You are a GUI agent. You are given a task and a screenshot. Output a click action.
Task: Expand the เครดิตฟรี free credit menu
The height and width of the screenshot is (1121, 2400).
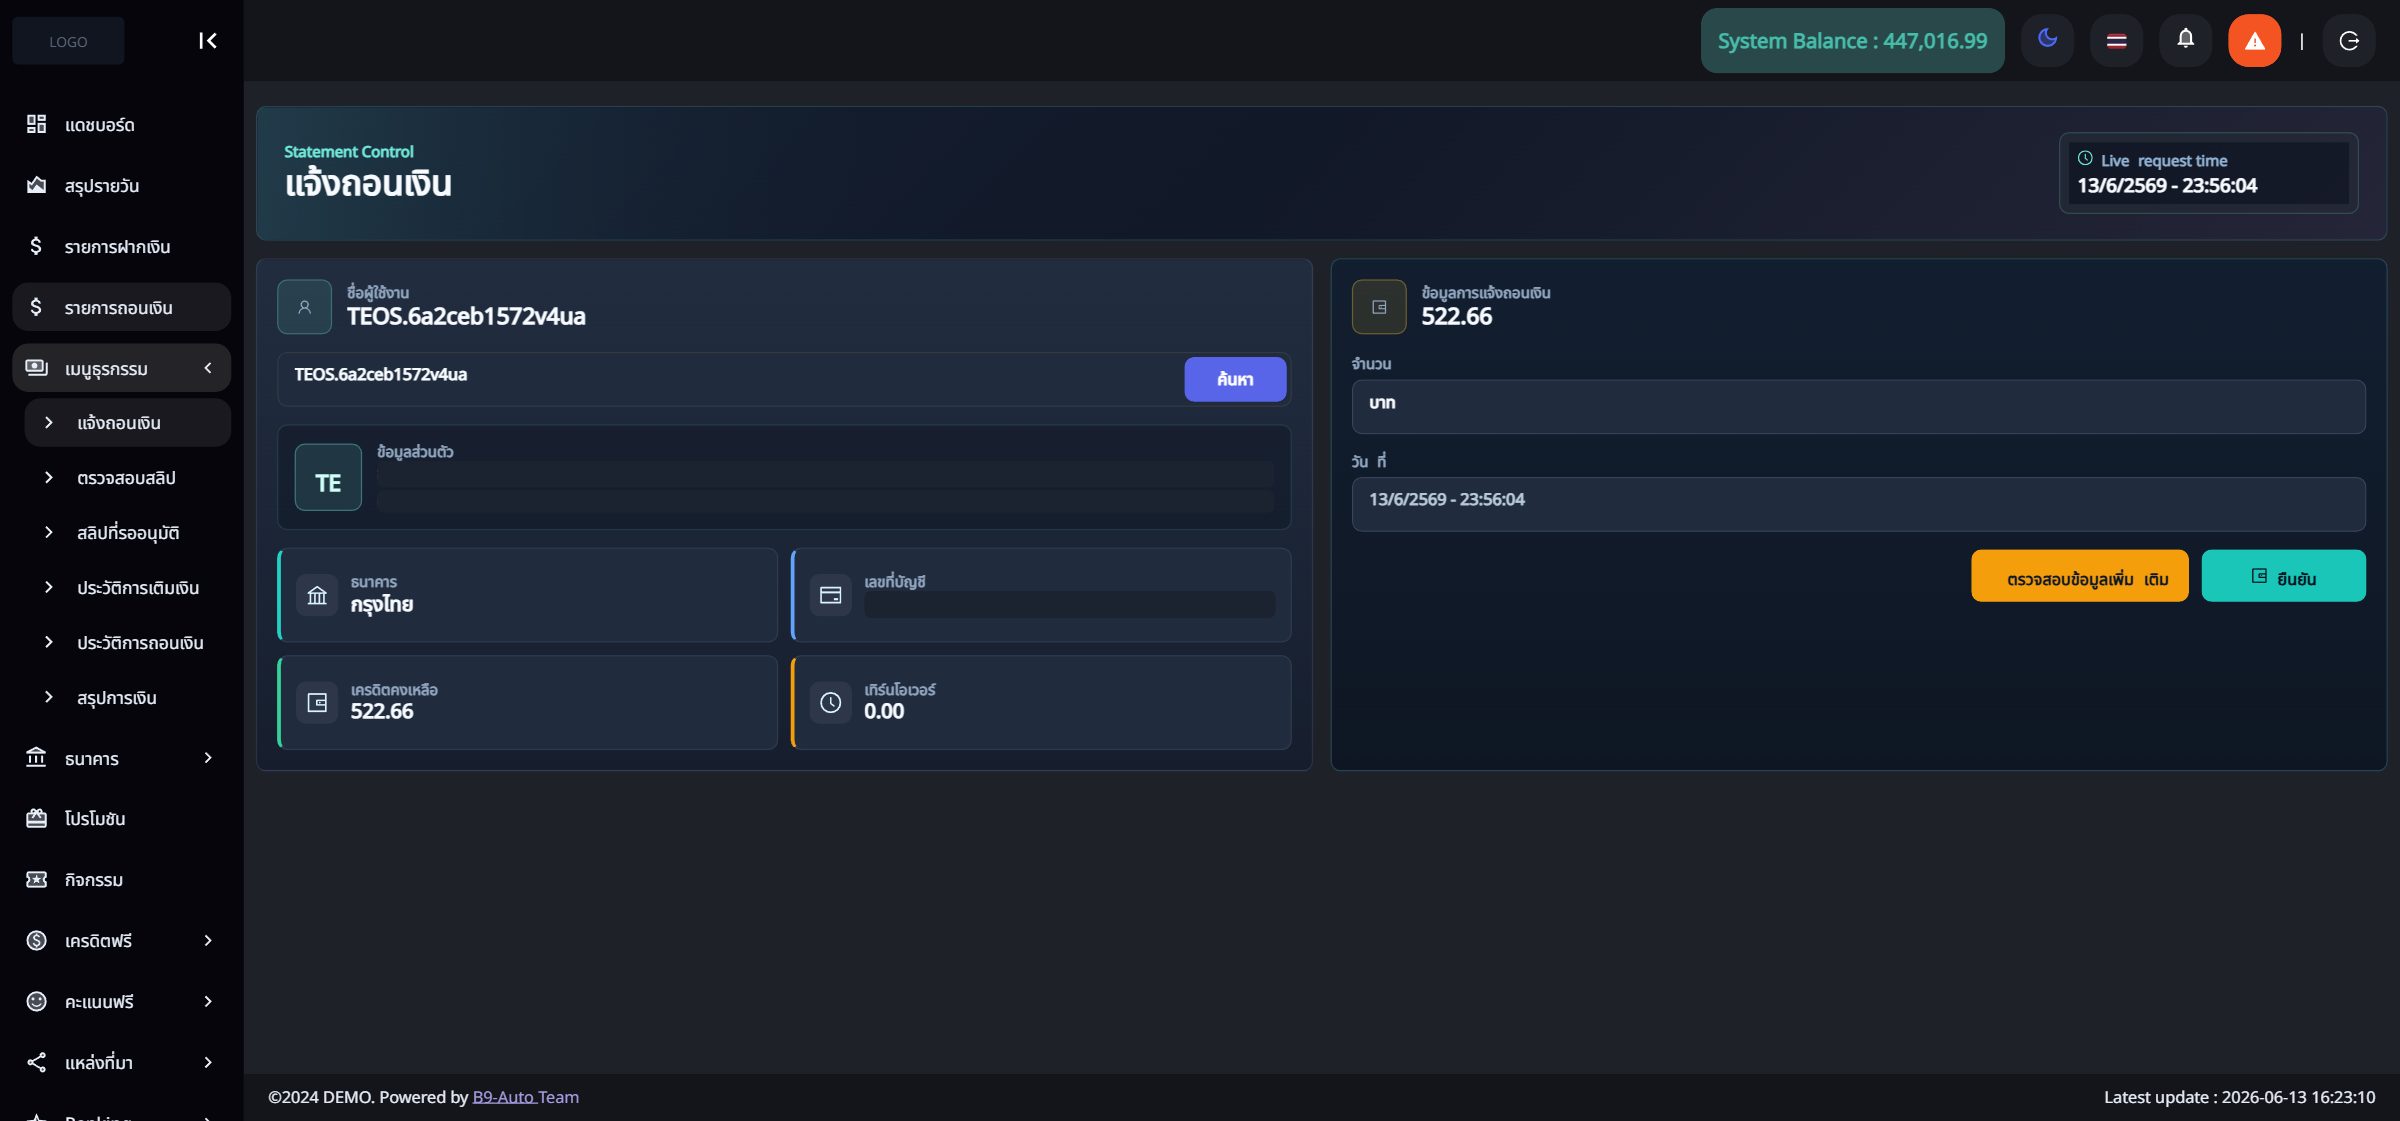pyautogui.click(x=121, y=940)
